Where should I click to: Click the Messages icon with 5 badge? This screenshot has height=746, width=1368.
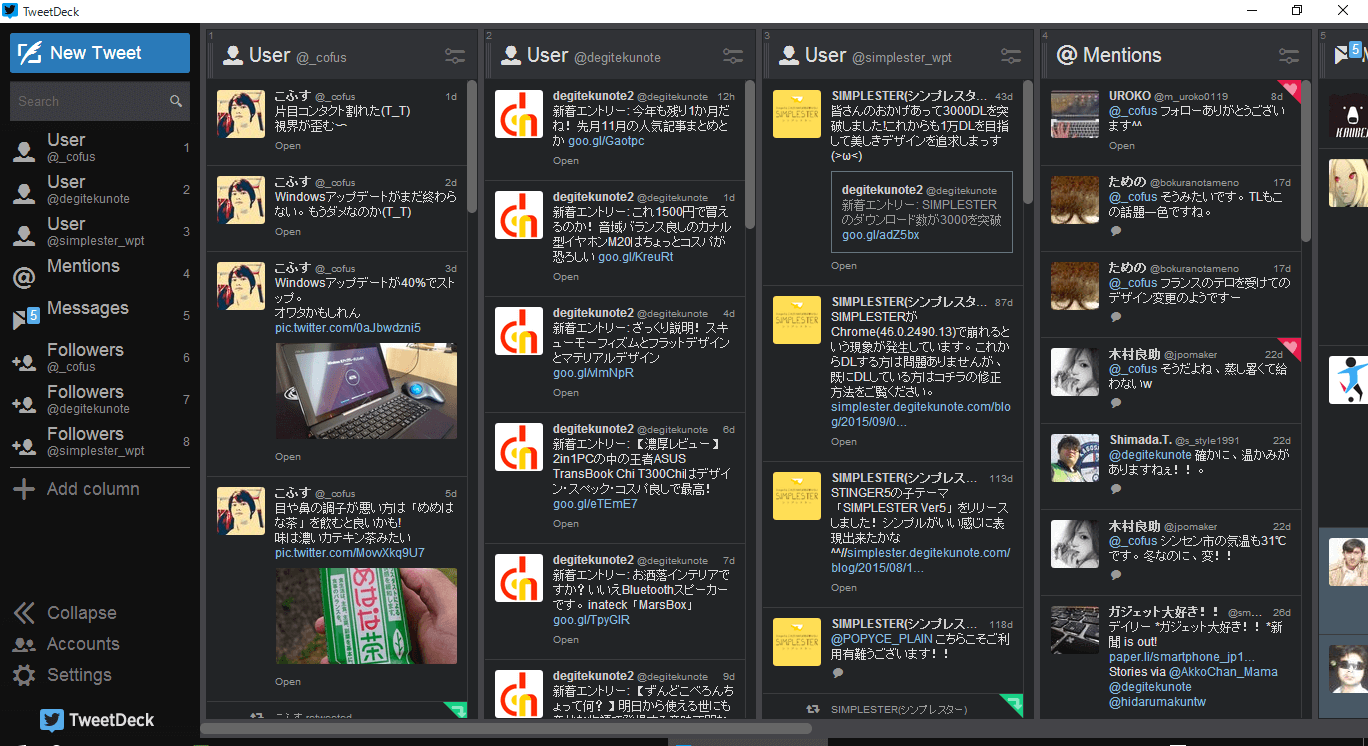[25, 318]
